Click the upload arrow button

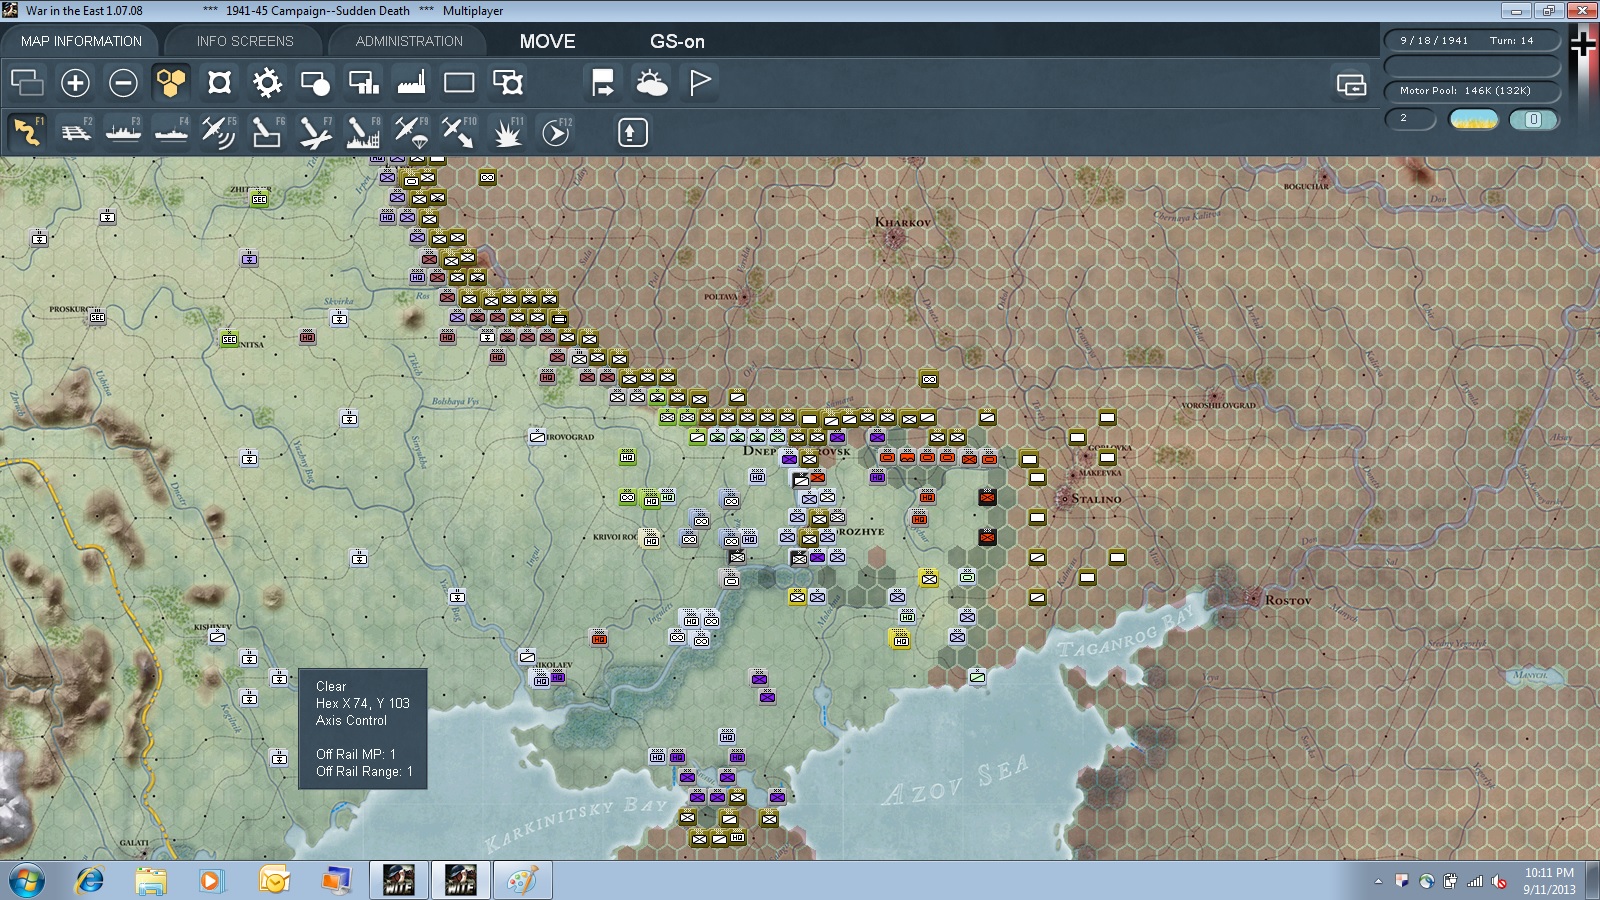pyautogui.click(x=632, y=132)
